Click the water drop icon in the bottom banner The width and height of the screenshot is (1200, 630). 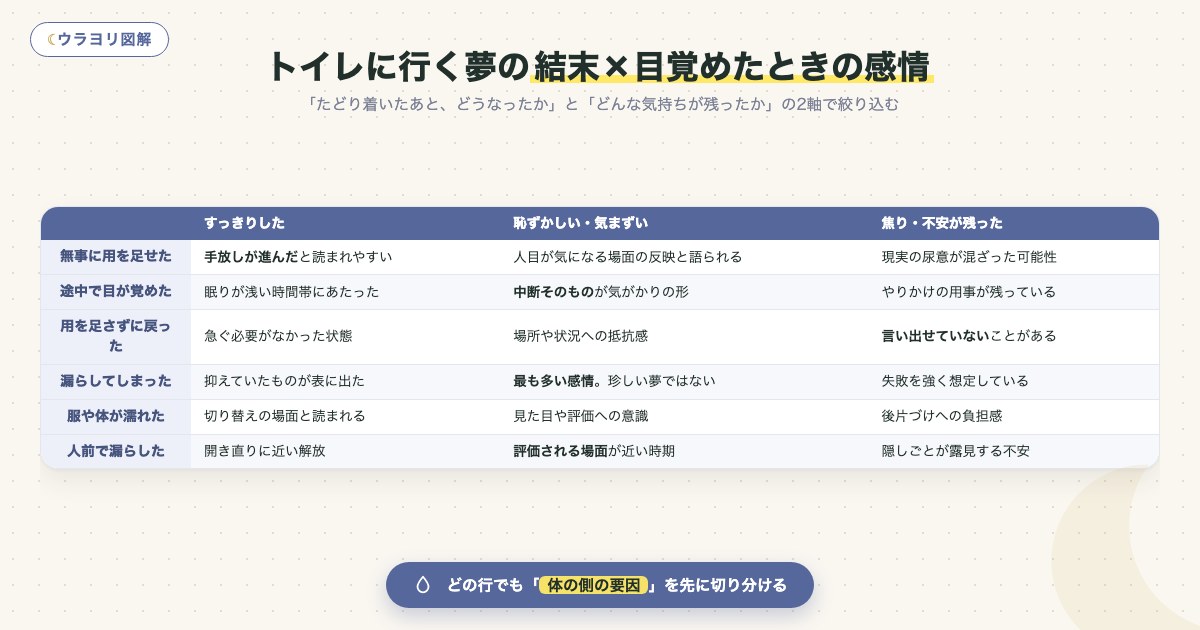click(422, 585)
